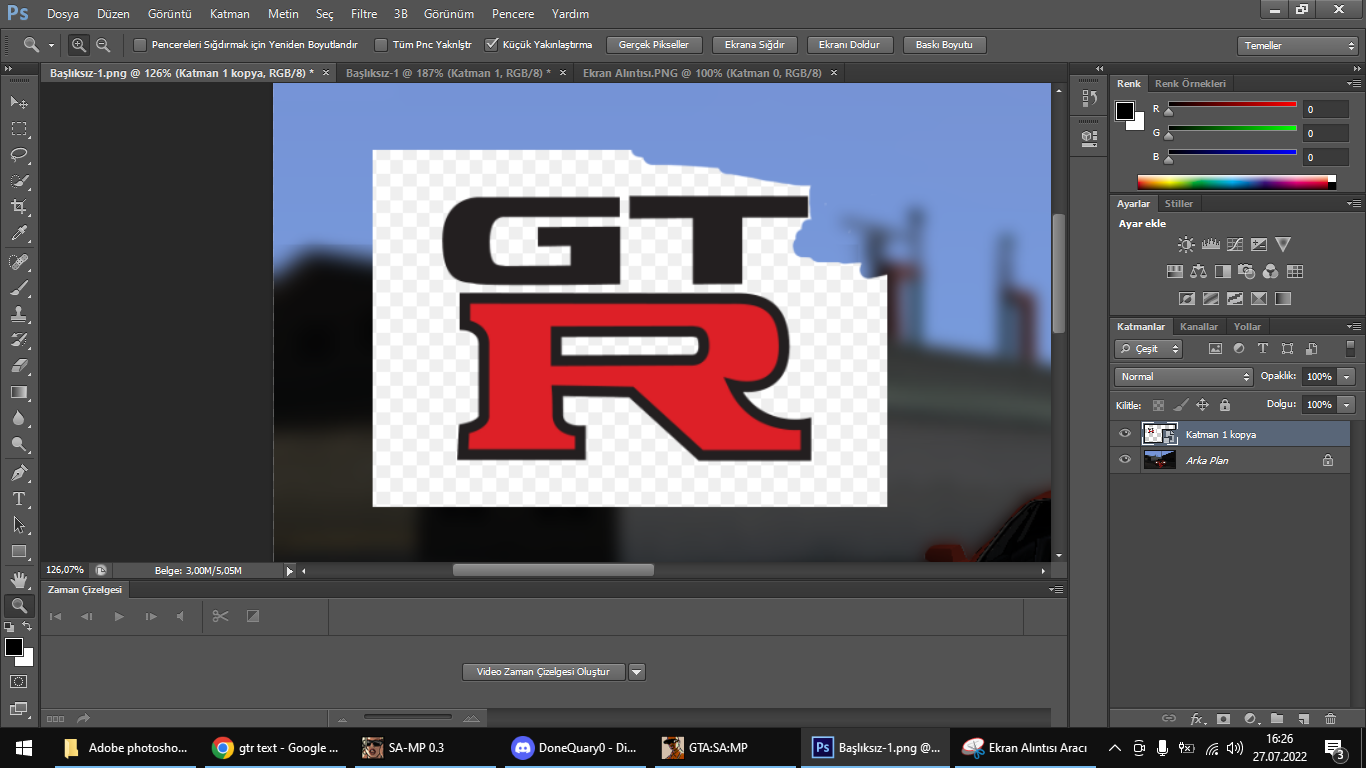Expand arrow next to 'Video Zaman Çizelgesi Oluştur'

637,672
